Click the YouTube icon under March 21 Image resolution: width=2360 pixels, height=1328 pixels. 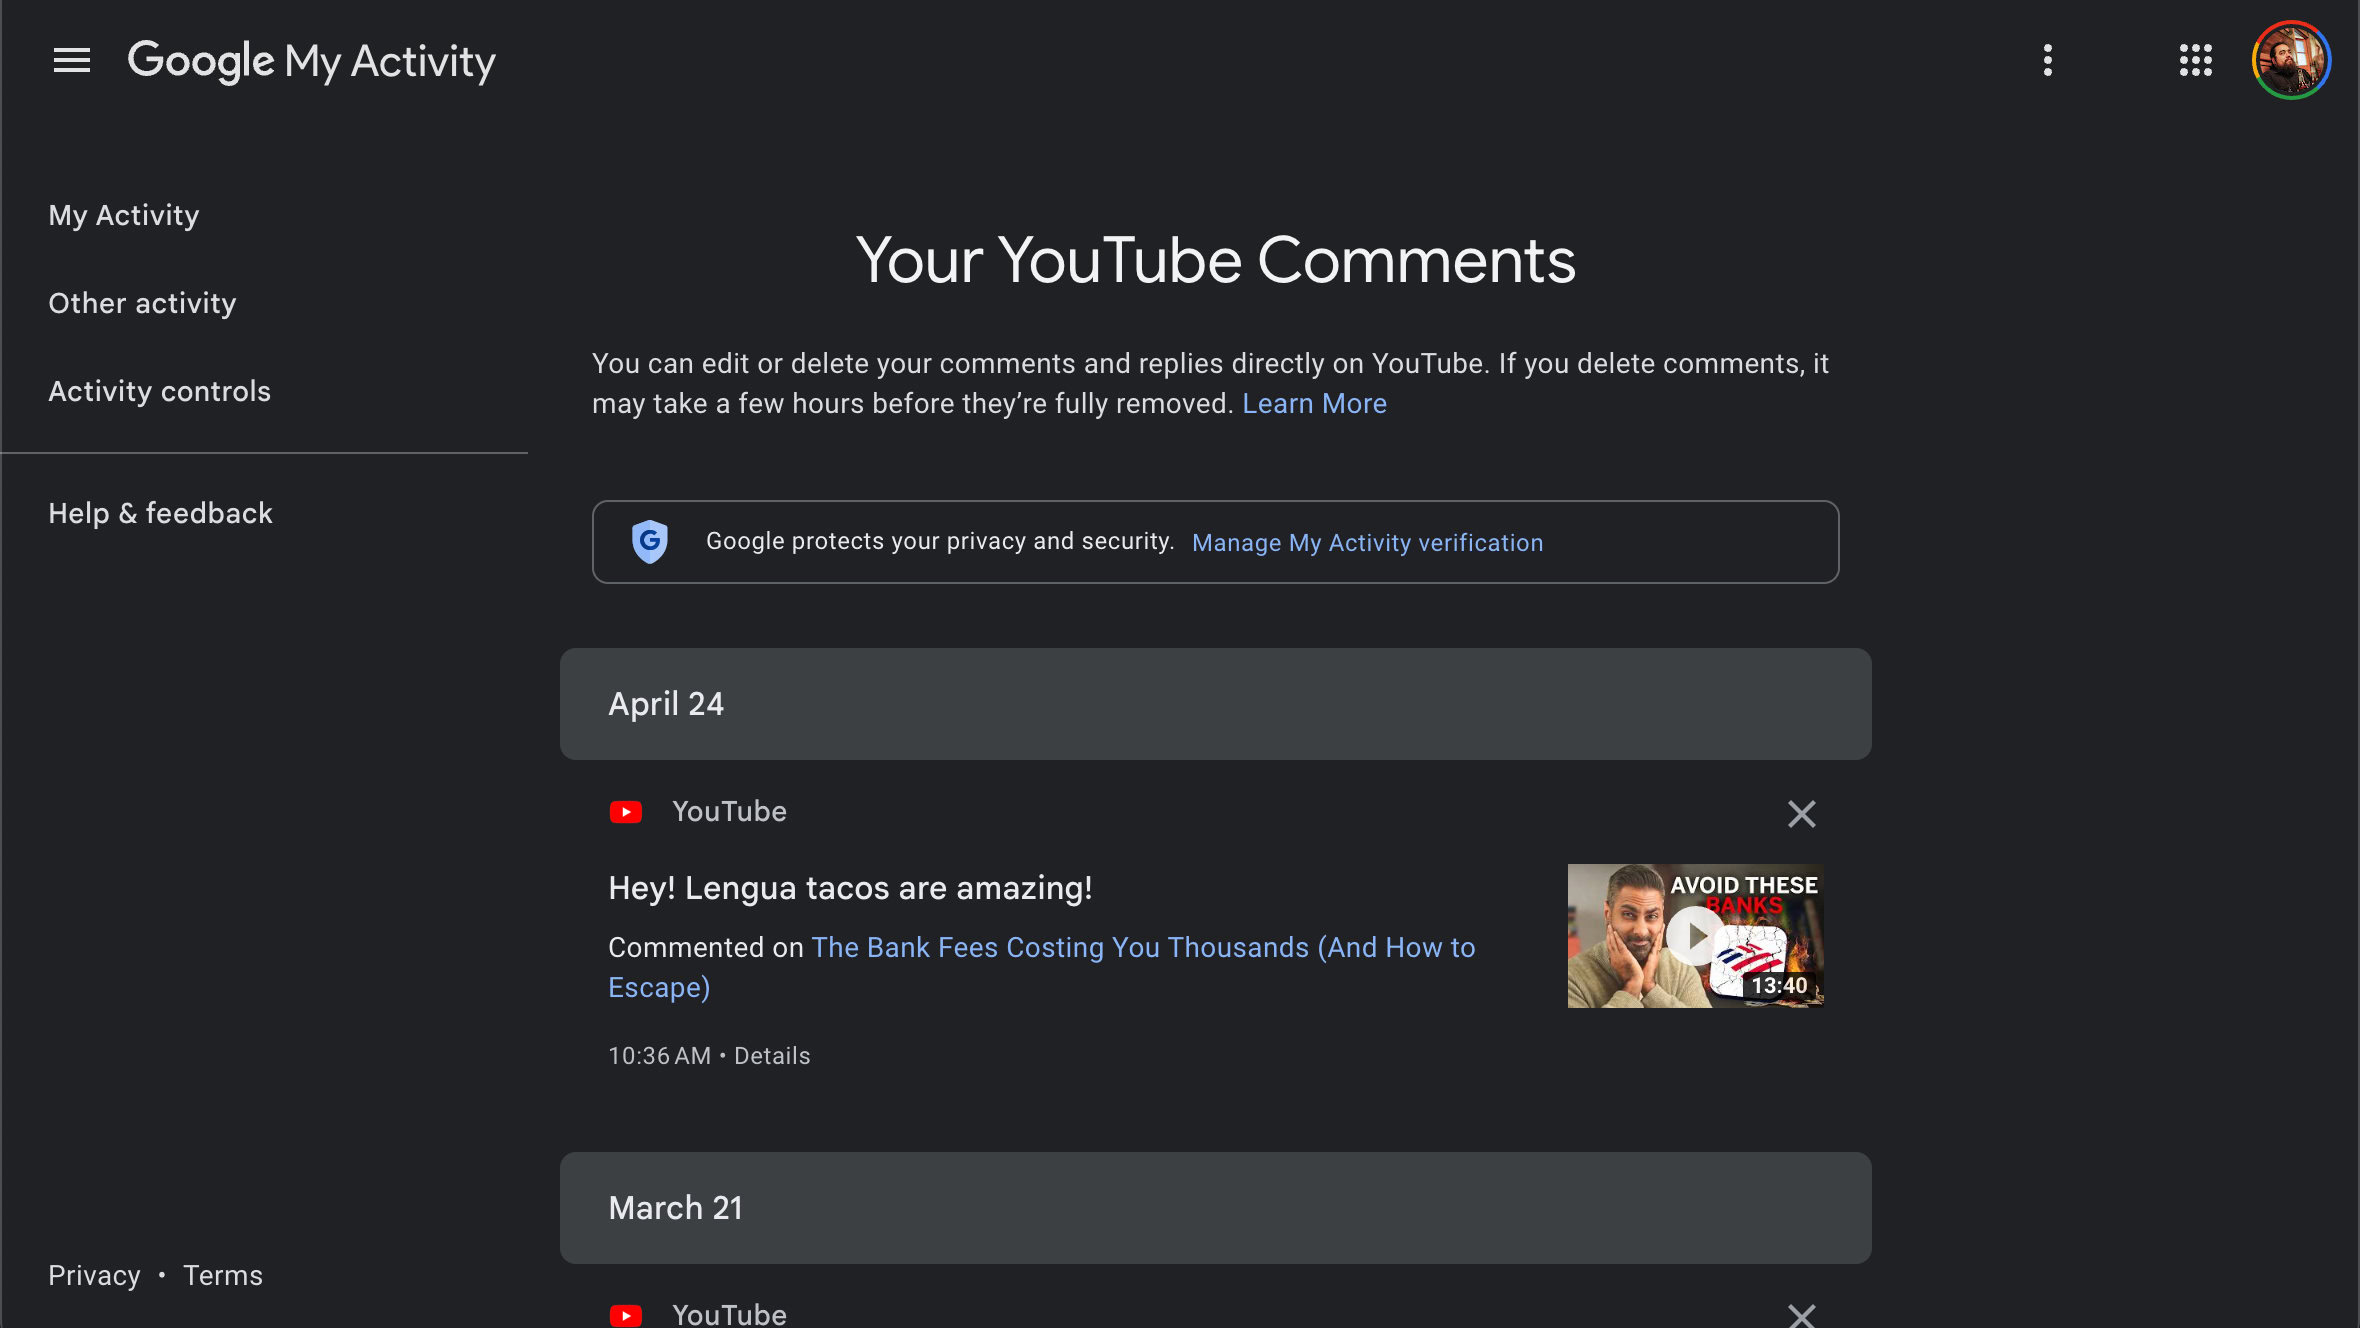click(x=626, y=1315)
